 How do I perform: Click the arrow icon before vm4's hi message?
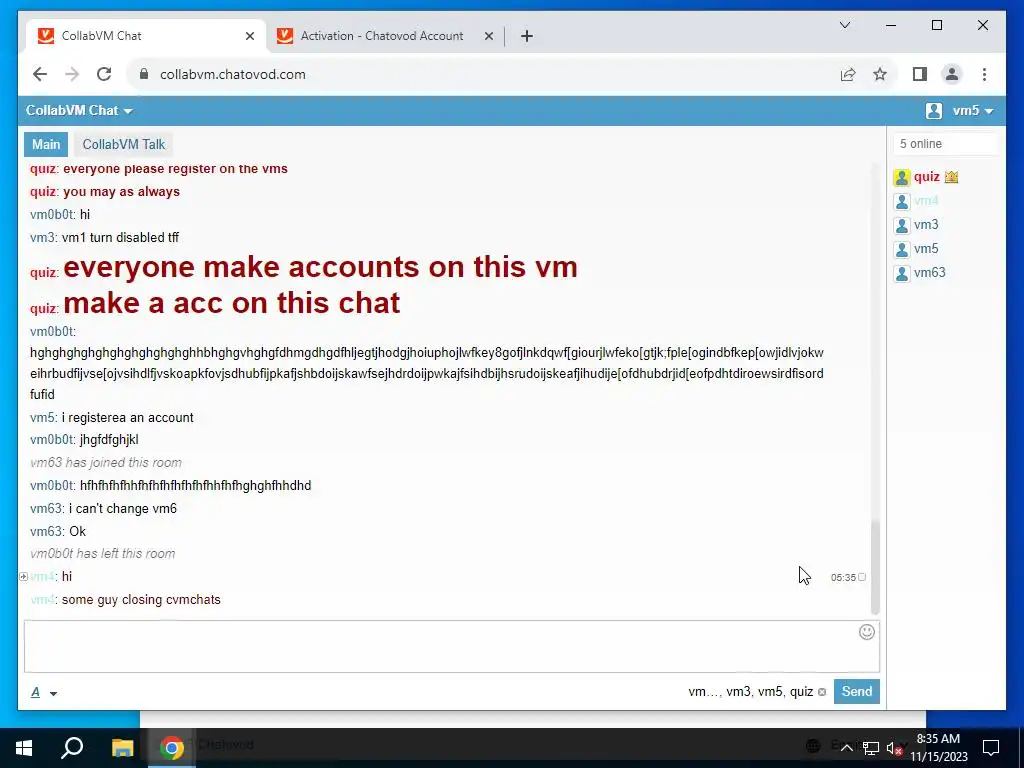point(24,577)
